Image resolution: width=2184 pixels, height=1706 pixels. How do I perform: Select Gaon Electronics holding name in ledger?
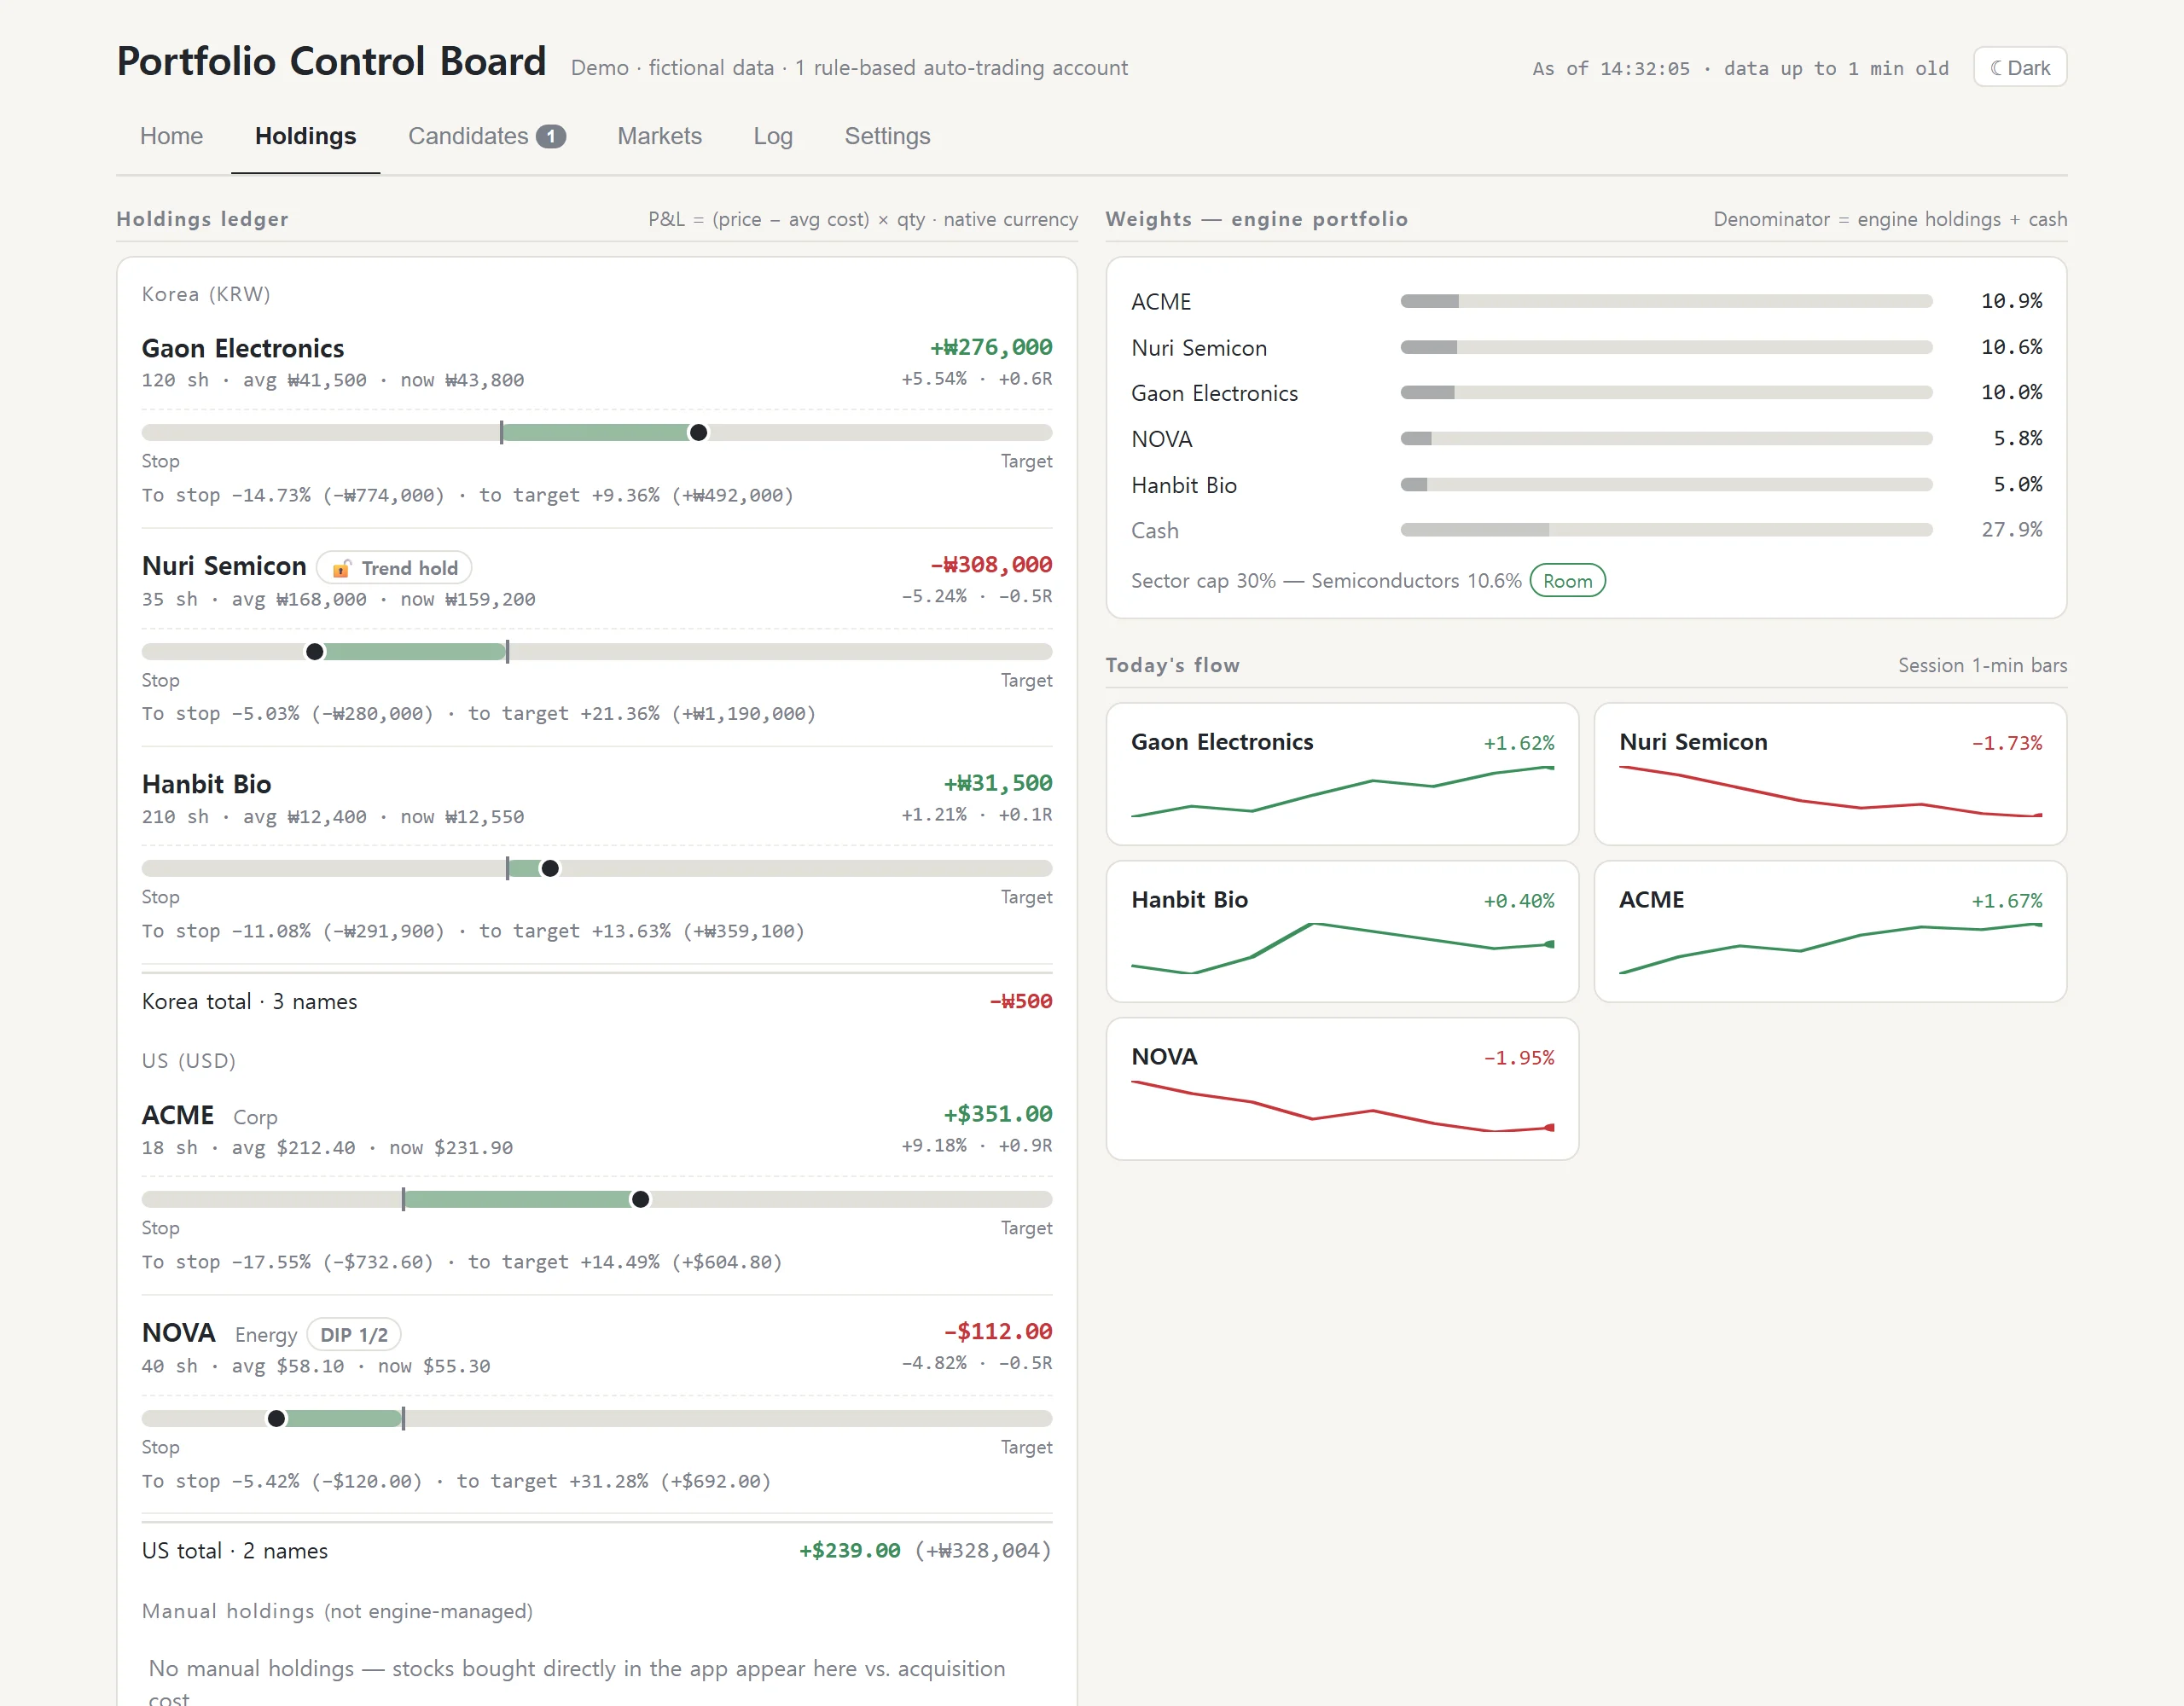pyautogui.click(x=243, y=348)
